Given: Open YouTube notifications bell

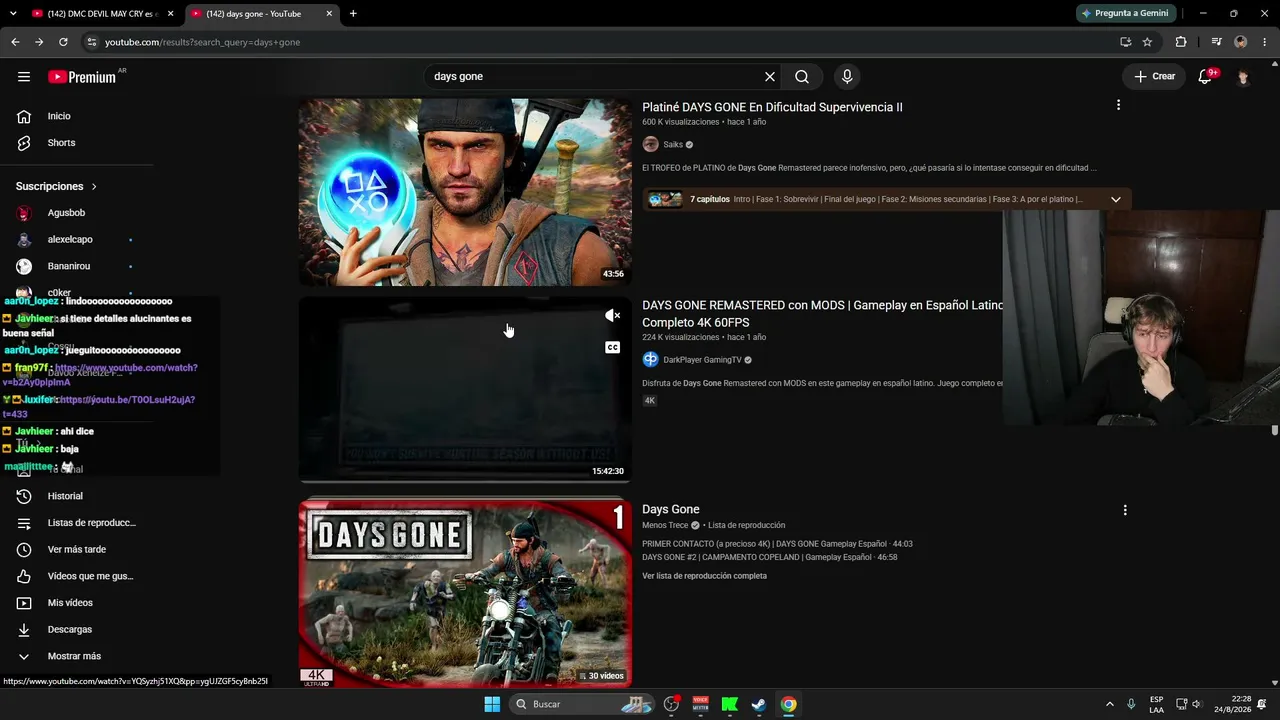Looking at the screenshot, I should click(x=1205, y=77).
